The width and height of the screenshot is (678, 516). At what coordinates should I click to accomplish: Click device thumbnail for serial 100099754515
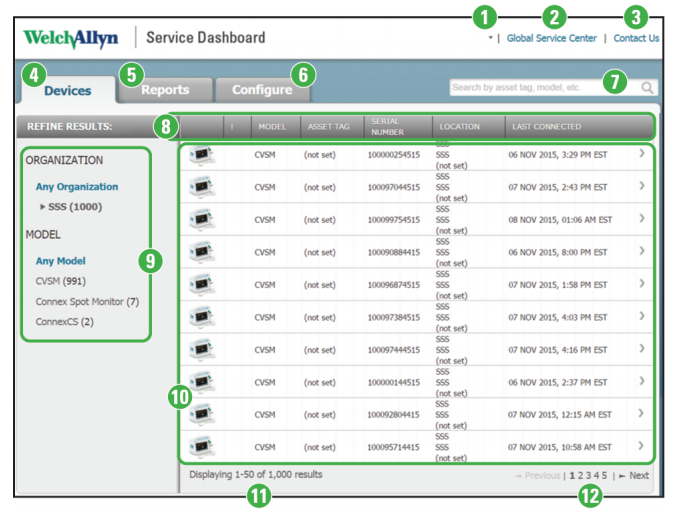pos(202,220)
